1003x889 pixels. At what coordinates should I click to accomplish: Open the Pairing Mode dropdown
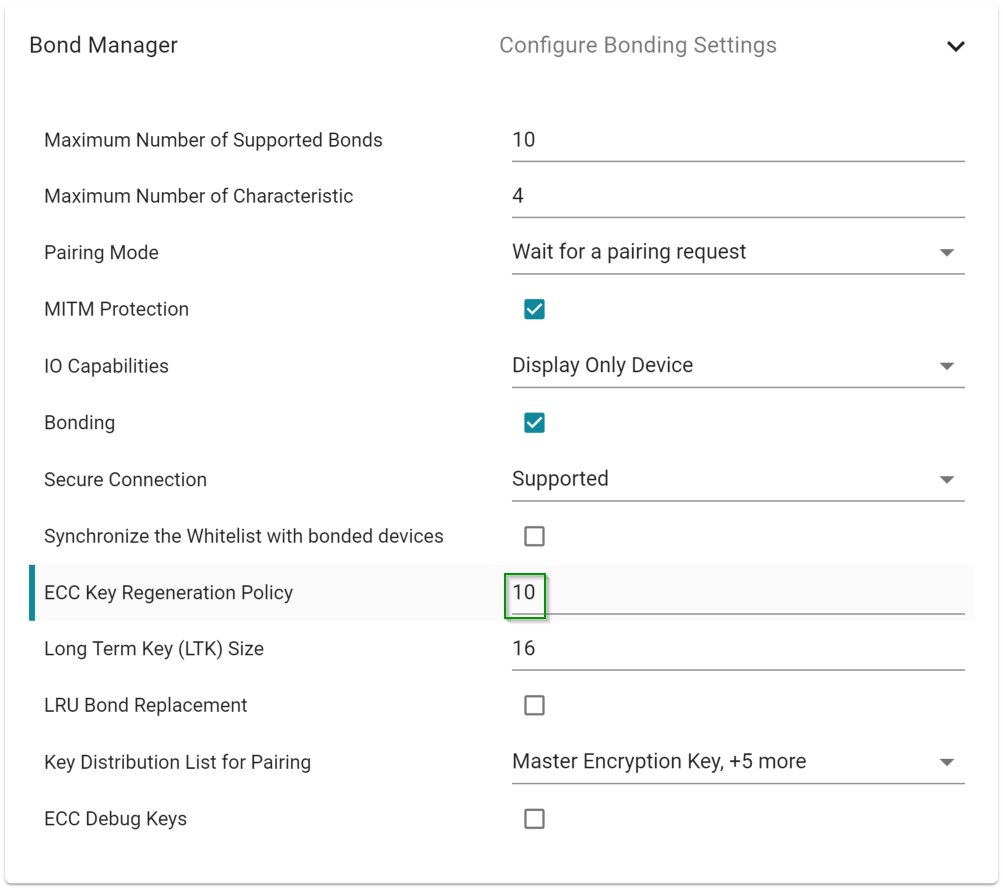(x=946, y=253)
